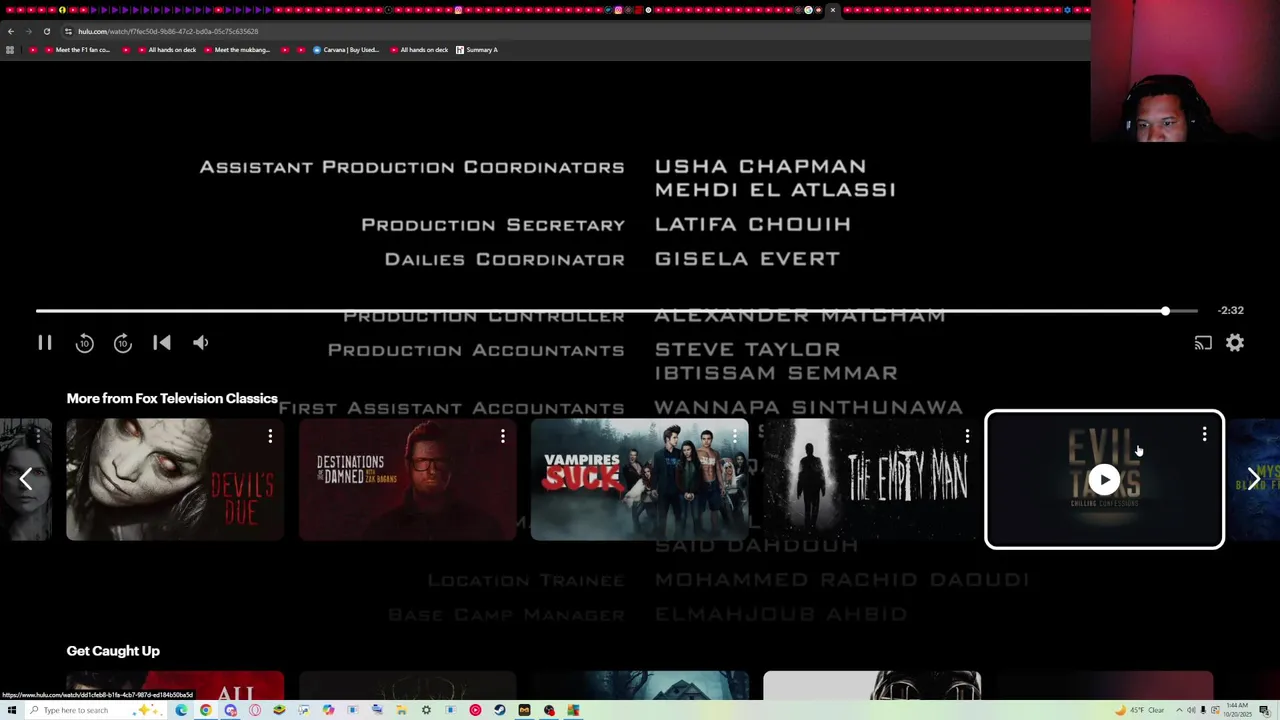This screenshot has height=720, width=1280.
Task: Open the Carvana Buy Used bookmark
Action: [346, 50]
